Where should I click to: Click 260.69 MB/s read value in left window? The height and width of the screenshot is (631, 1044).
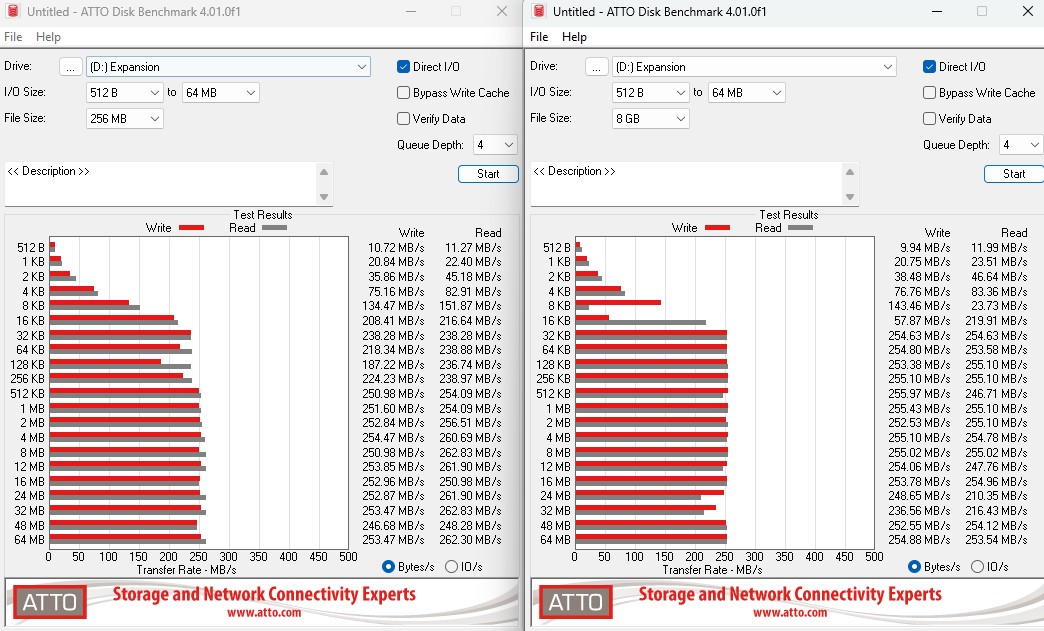coord(470,437)
